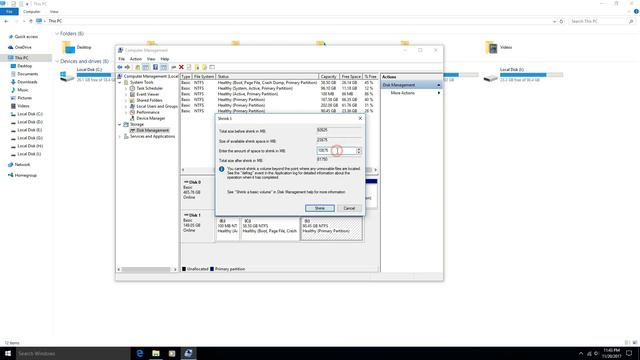Open the File menu in Computer Management
640x360 pixels.
[x=122, y=59]
